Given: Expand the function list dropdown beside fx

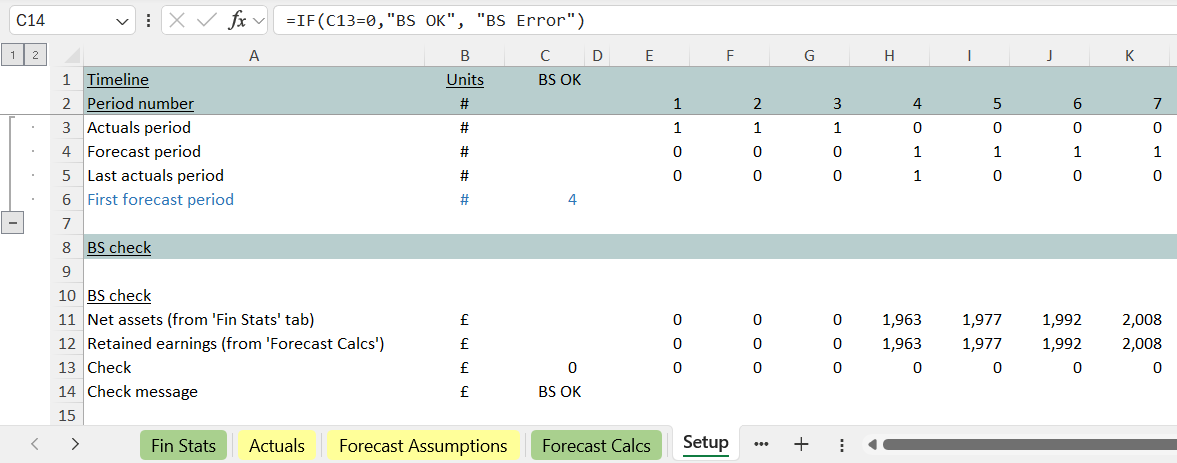Looking at the screenshot, I should [258, 21].
